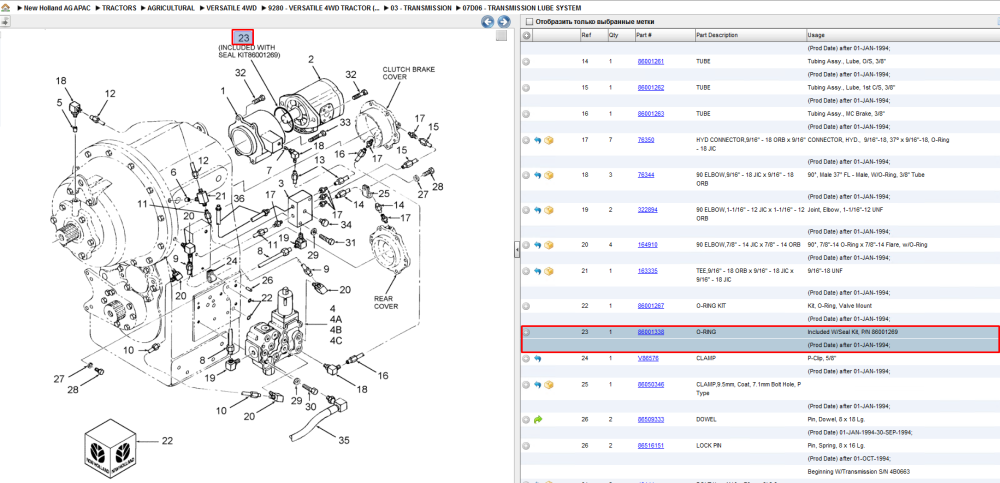Click the gray square at the diagram's top-right corner
Image resolution: width=1000 pixels, height=483 pixels.
coord(501,35)
